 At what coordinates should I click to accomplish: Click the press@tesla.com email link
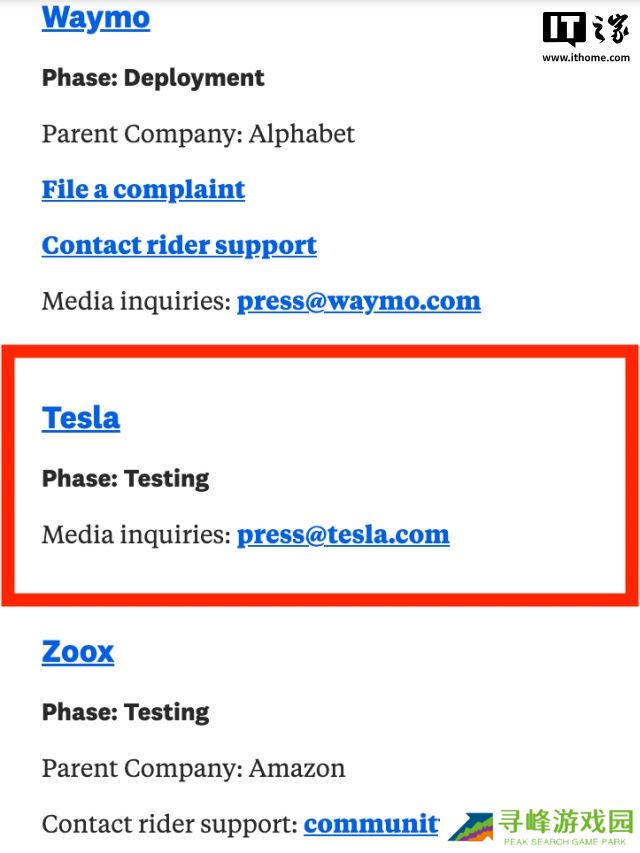343,535
